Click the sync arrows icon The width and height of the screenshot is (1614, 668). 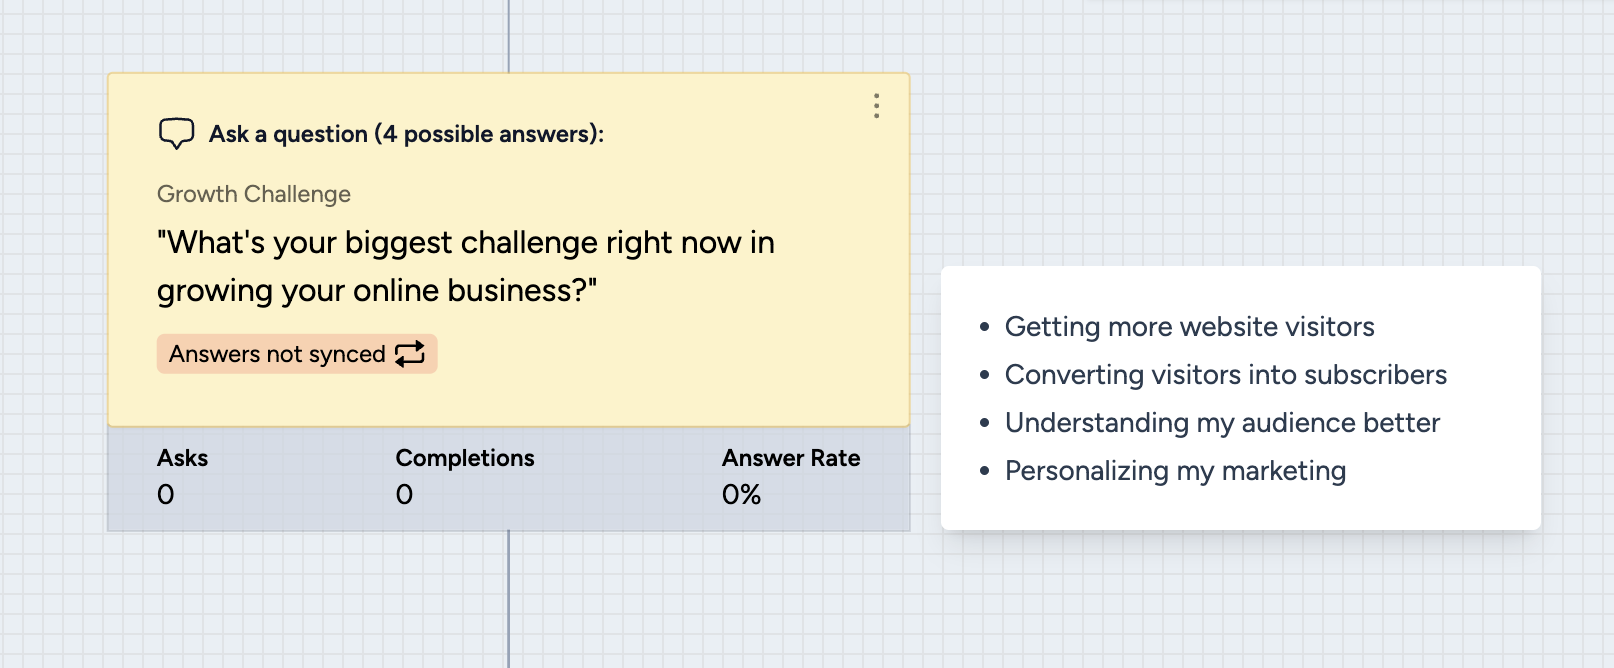point(410,354)
